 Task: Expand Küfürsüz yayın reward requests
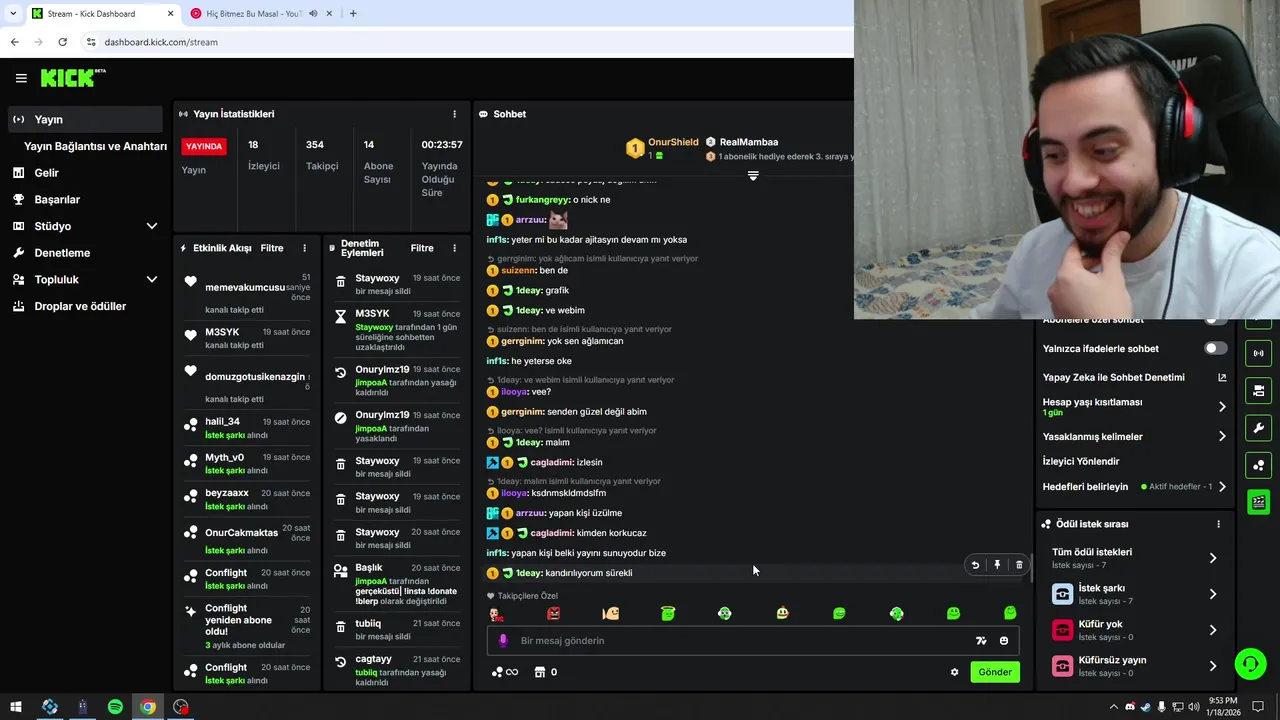pos(1213,666)
